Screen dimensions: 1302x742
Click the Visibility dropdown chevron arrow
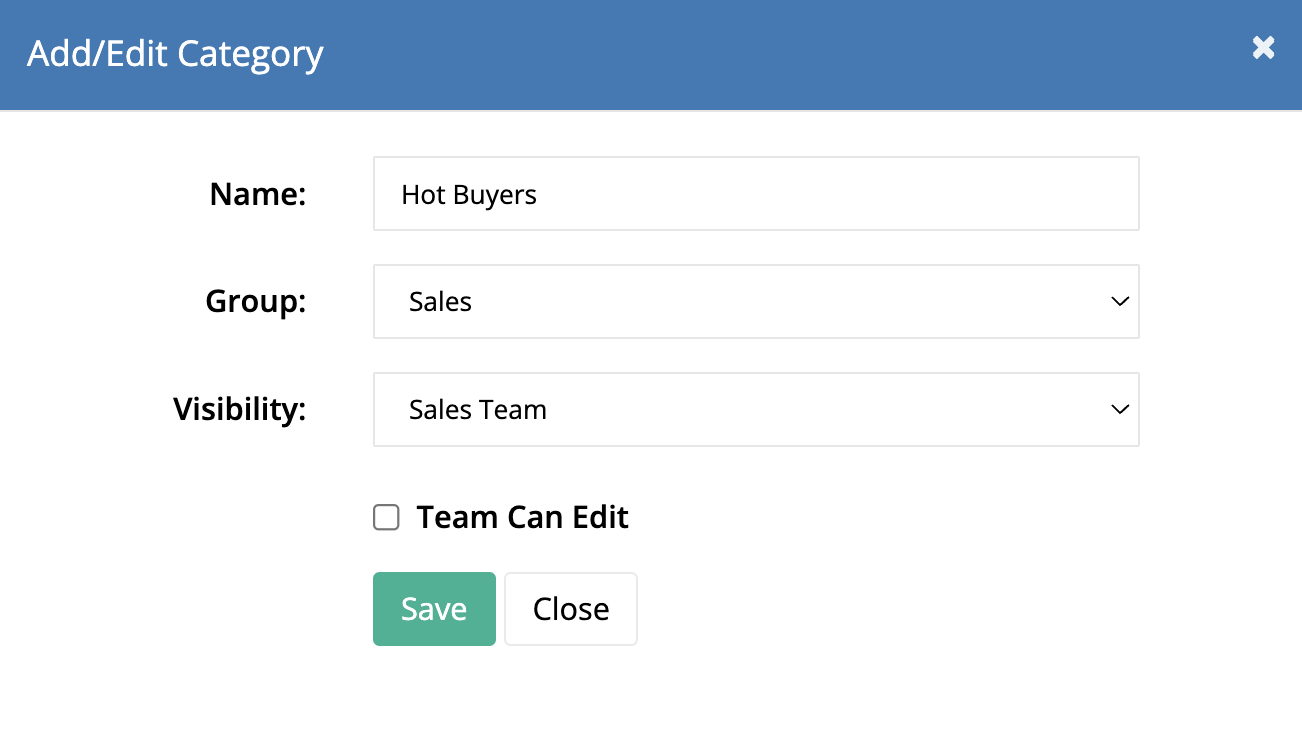(1120, 410)
